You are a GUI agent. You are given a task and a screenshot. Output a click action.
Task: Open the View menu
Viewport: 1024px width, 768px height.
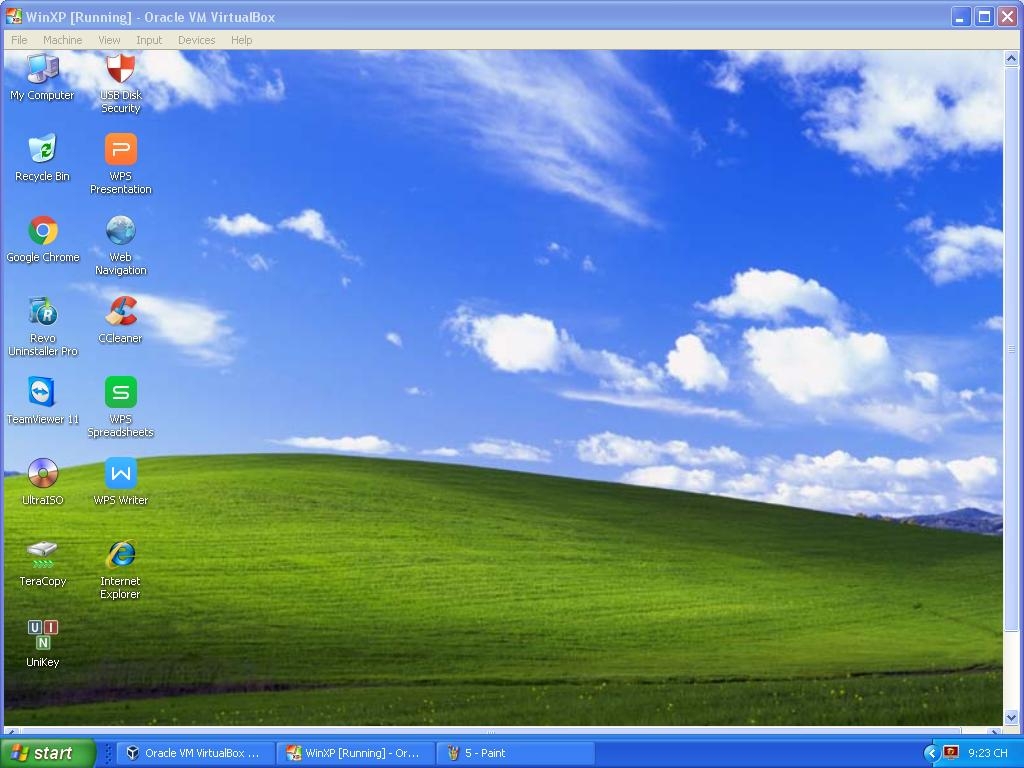109,40
